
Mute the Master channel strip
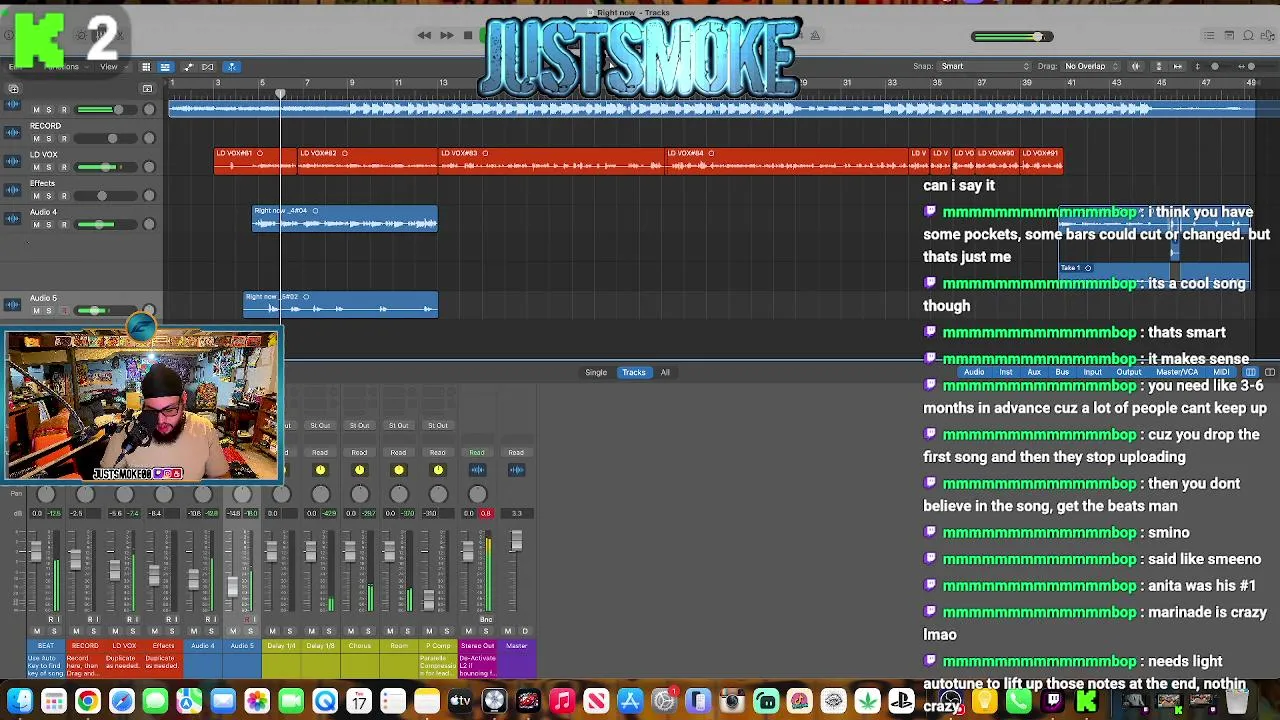508,631
